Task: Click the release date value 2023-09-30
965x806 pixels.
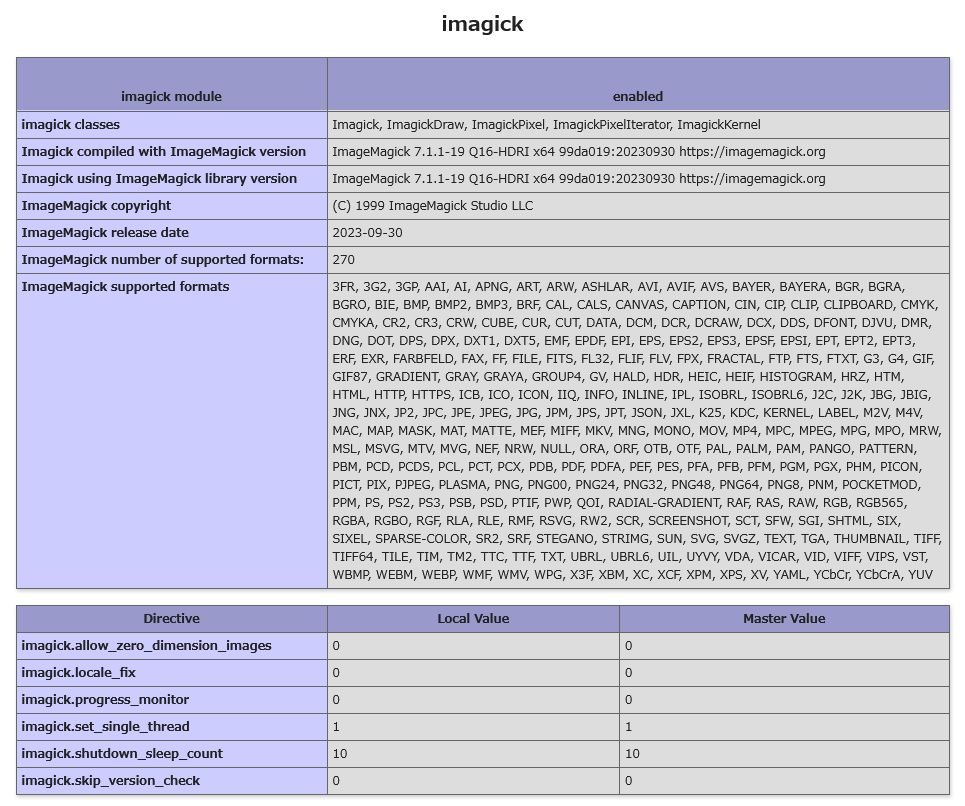Action: coord(367,233)
